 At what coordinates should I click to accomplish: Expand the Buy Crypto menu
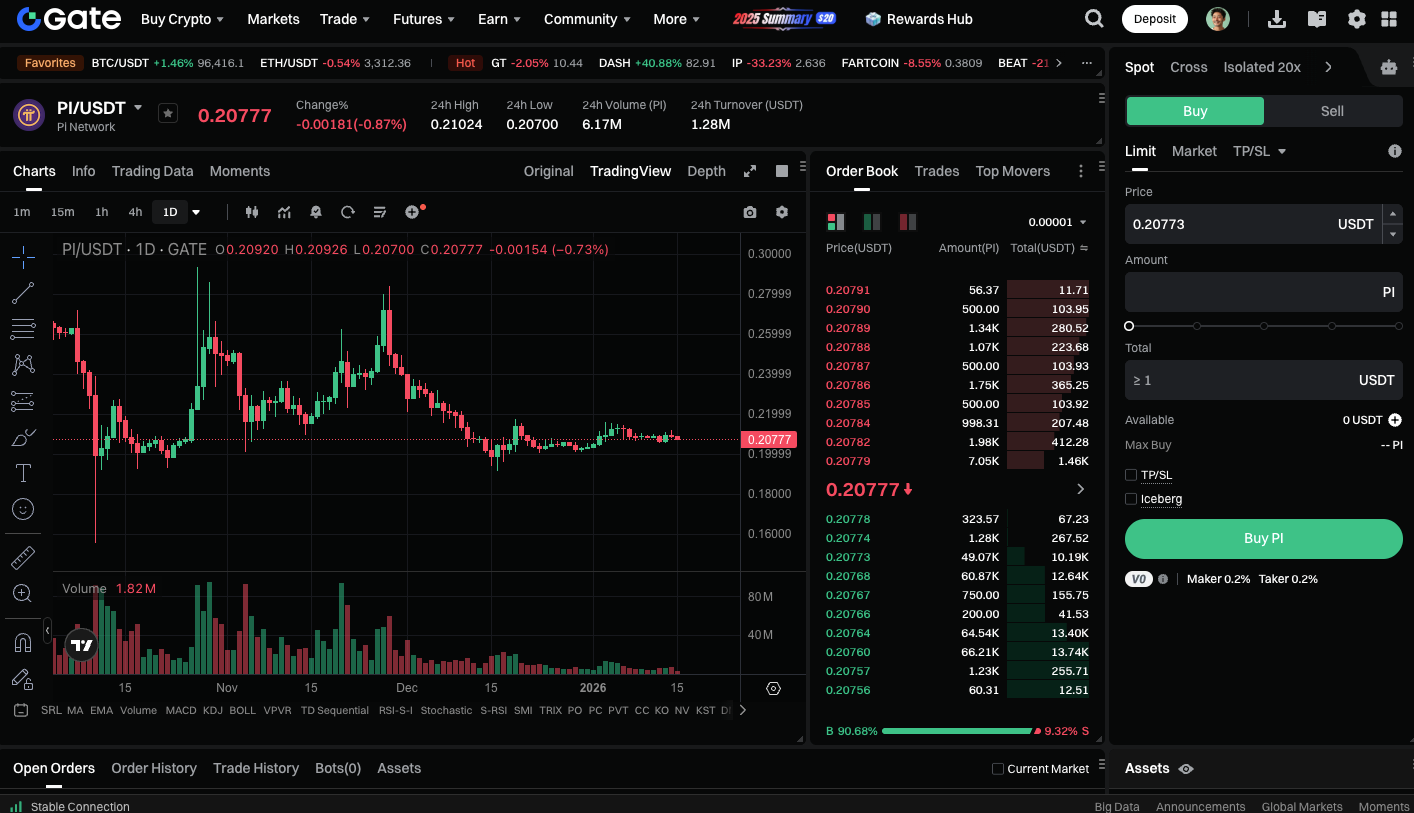(182, 19)
